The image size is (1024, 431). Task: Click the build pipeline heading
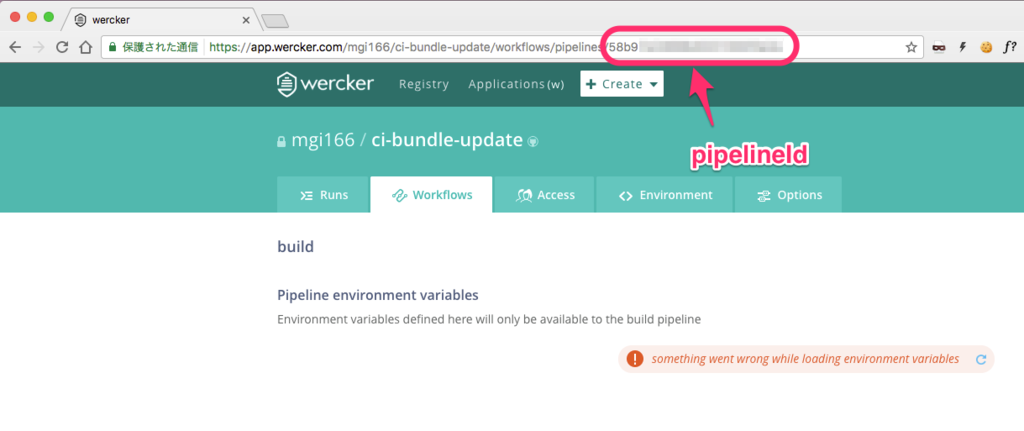[296, 247]
